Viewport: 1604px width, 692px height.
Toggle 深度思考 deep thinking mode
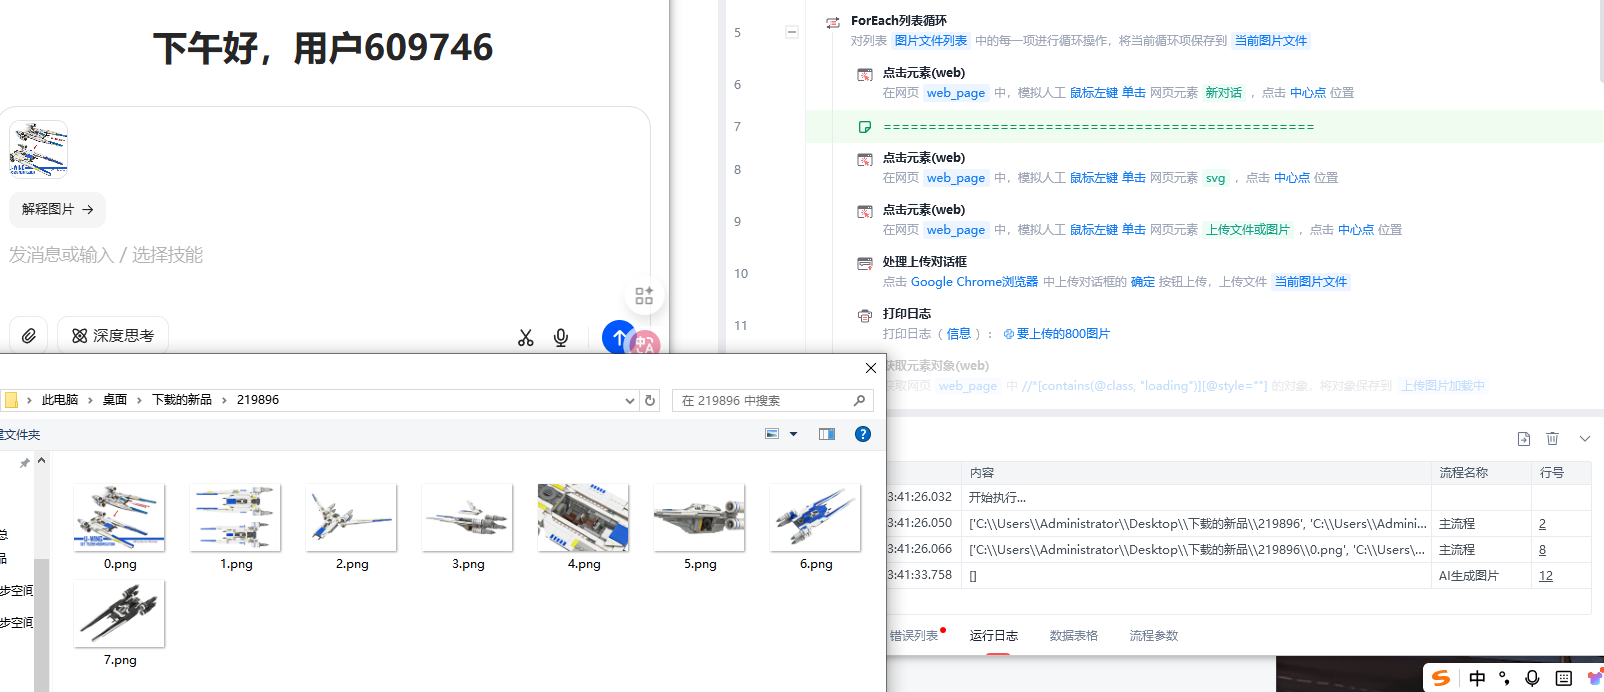click(113, 336)
